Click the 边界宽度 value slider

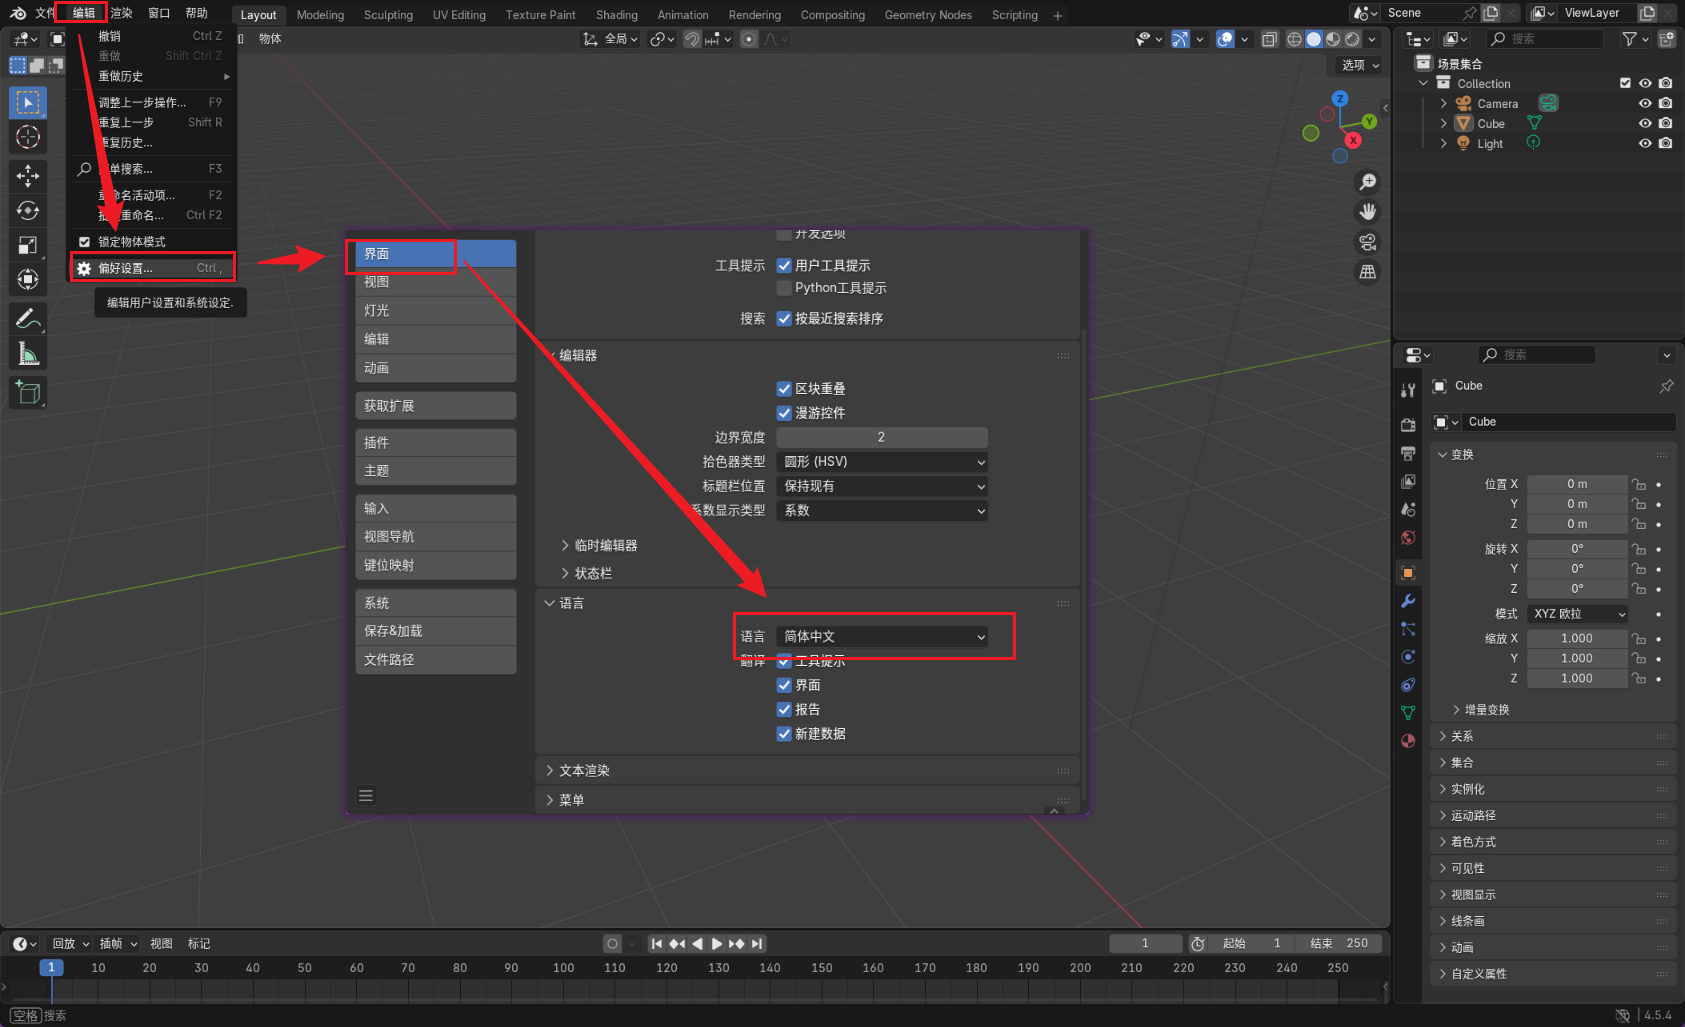click(882, 437)
